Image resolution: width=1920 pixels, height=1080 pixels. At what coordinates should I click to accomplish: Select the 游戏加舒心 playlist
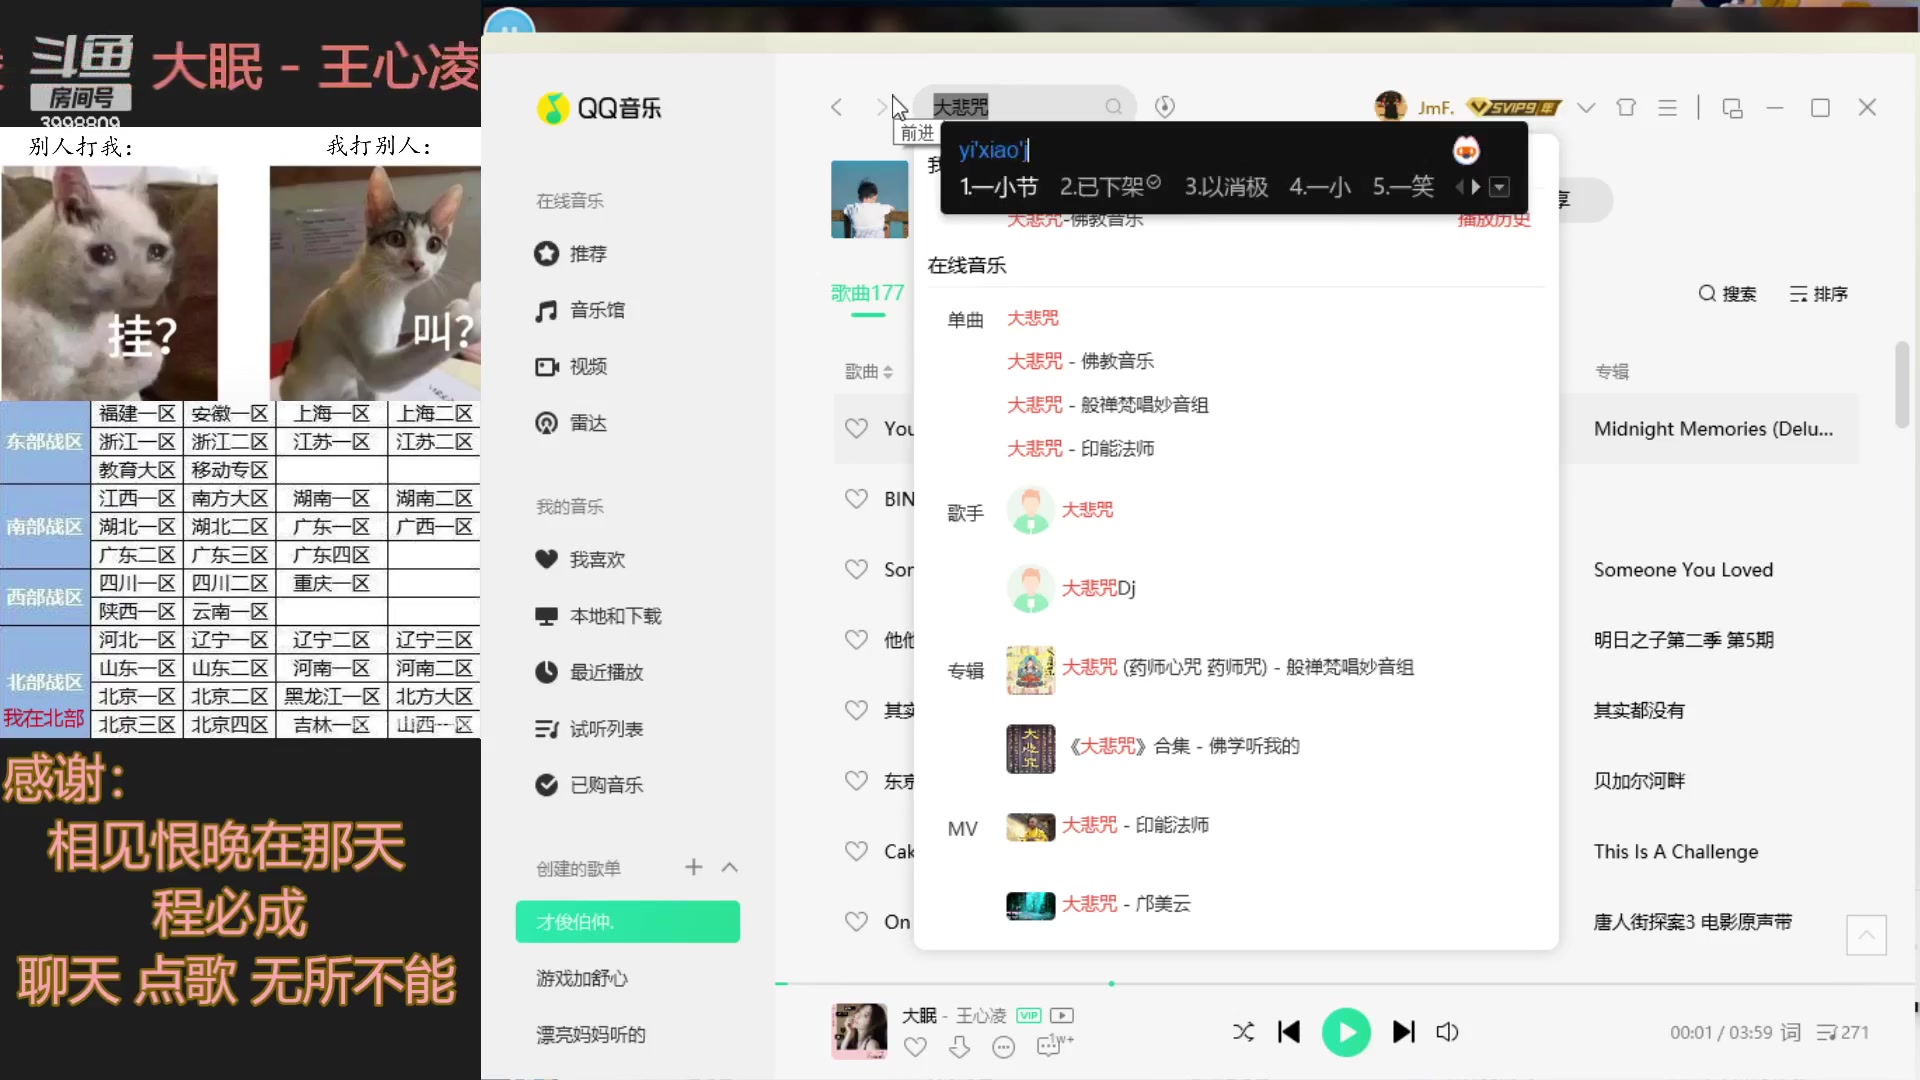582,978
